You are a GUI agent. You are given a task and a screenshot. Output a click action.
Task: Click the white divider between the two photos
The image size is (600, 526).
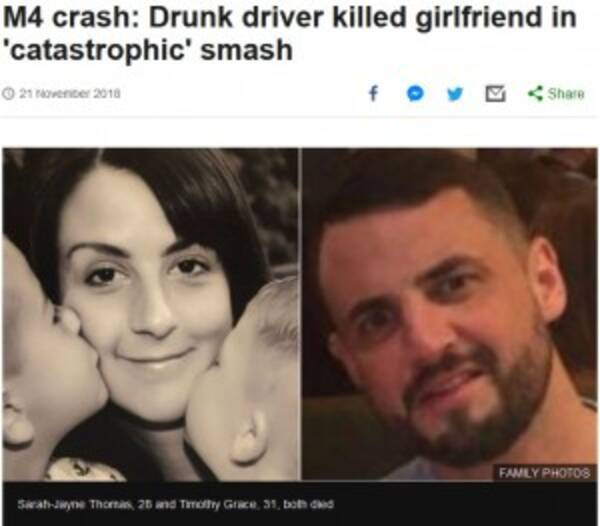(x=300, y=314)
